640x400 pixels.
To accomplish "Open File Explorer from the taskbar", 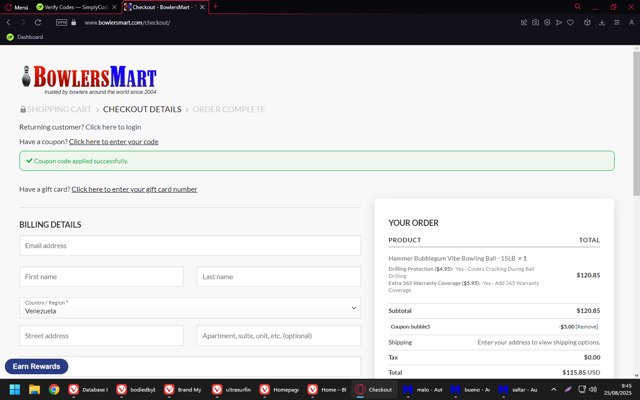I will pyautogui.click(x=34, y=389).
